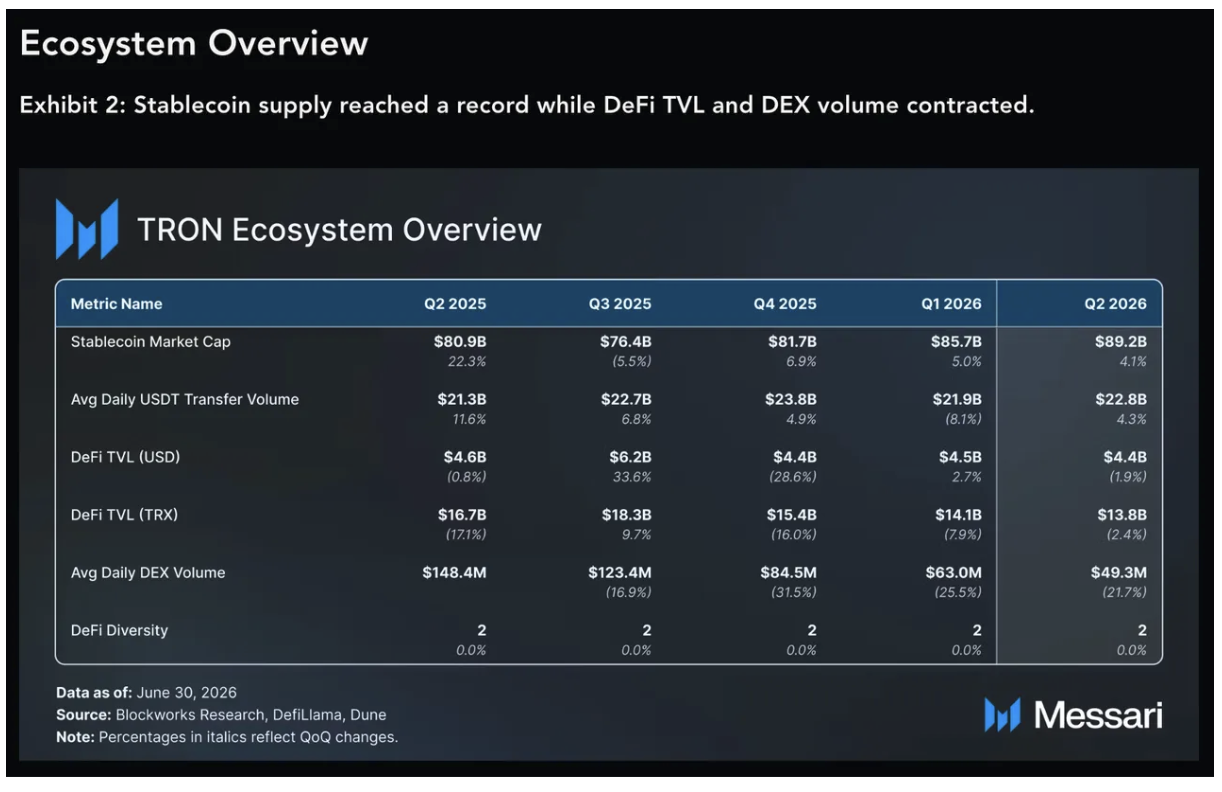Click the Avg Daily USDT Transfer Volume label
The height and width of the screenshot is (792, 1222).
[x=185, y=400]
